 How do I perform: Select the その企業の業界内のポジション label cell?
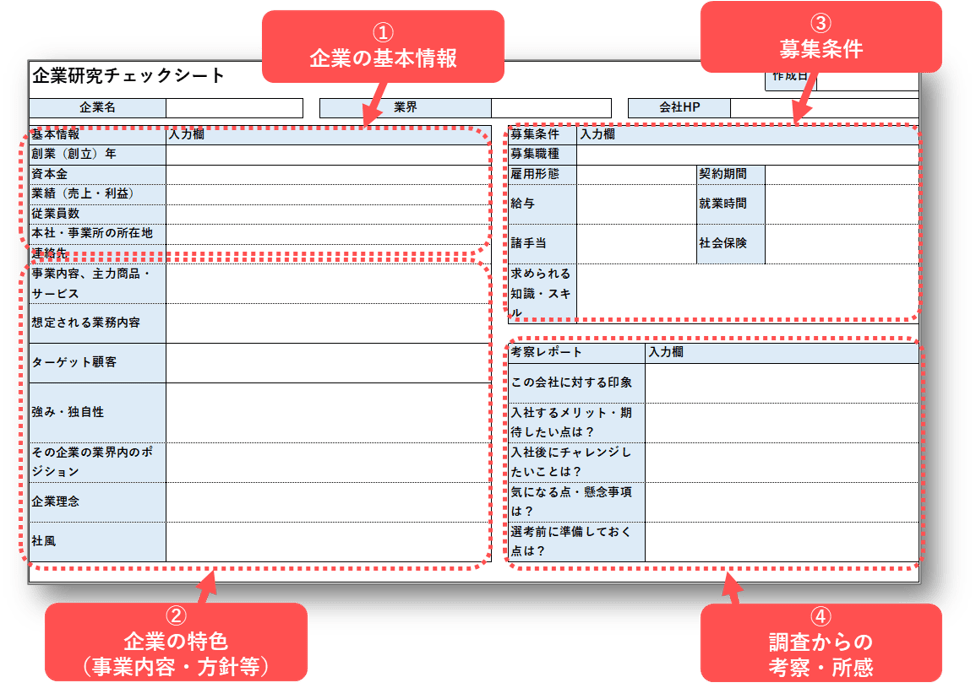[98, 462]
